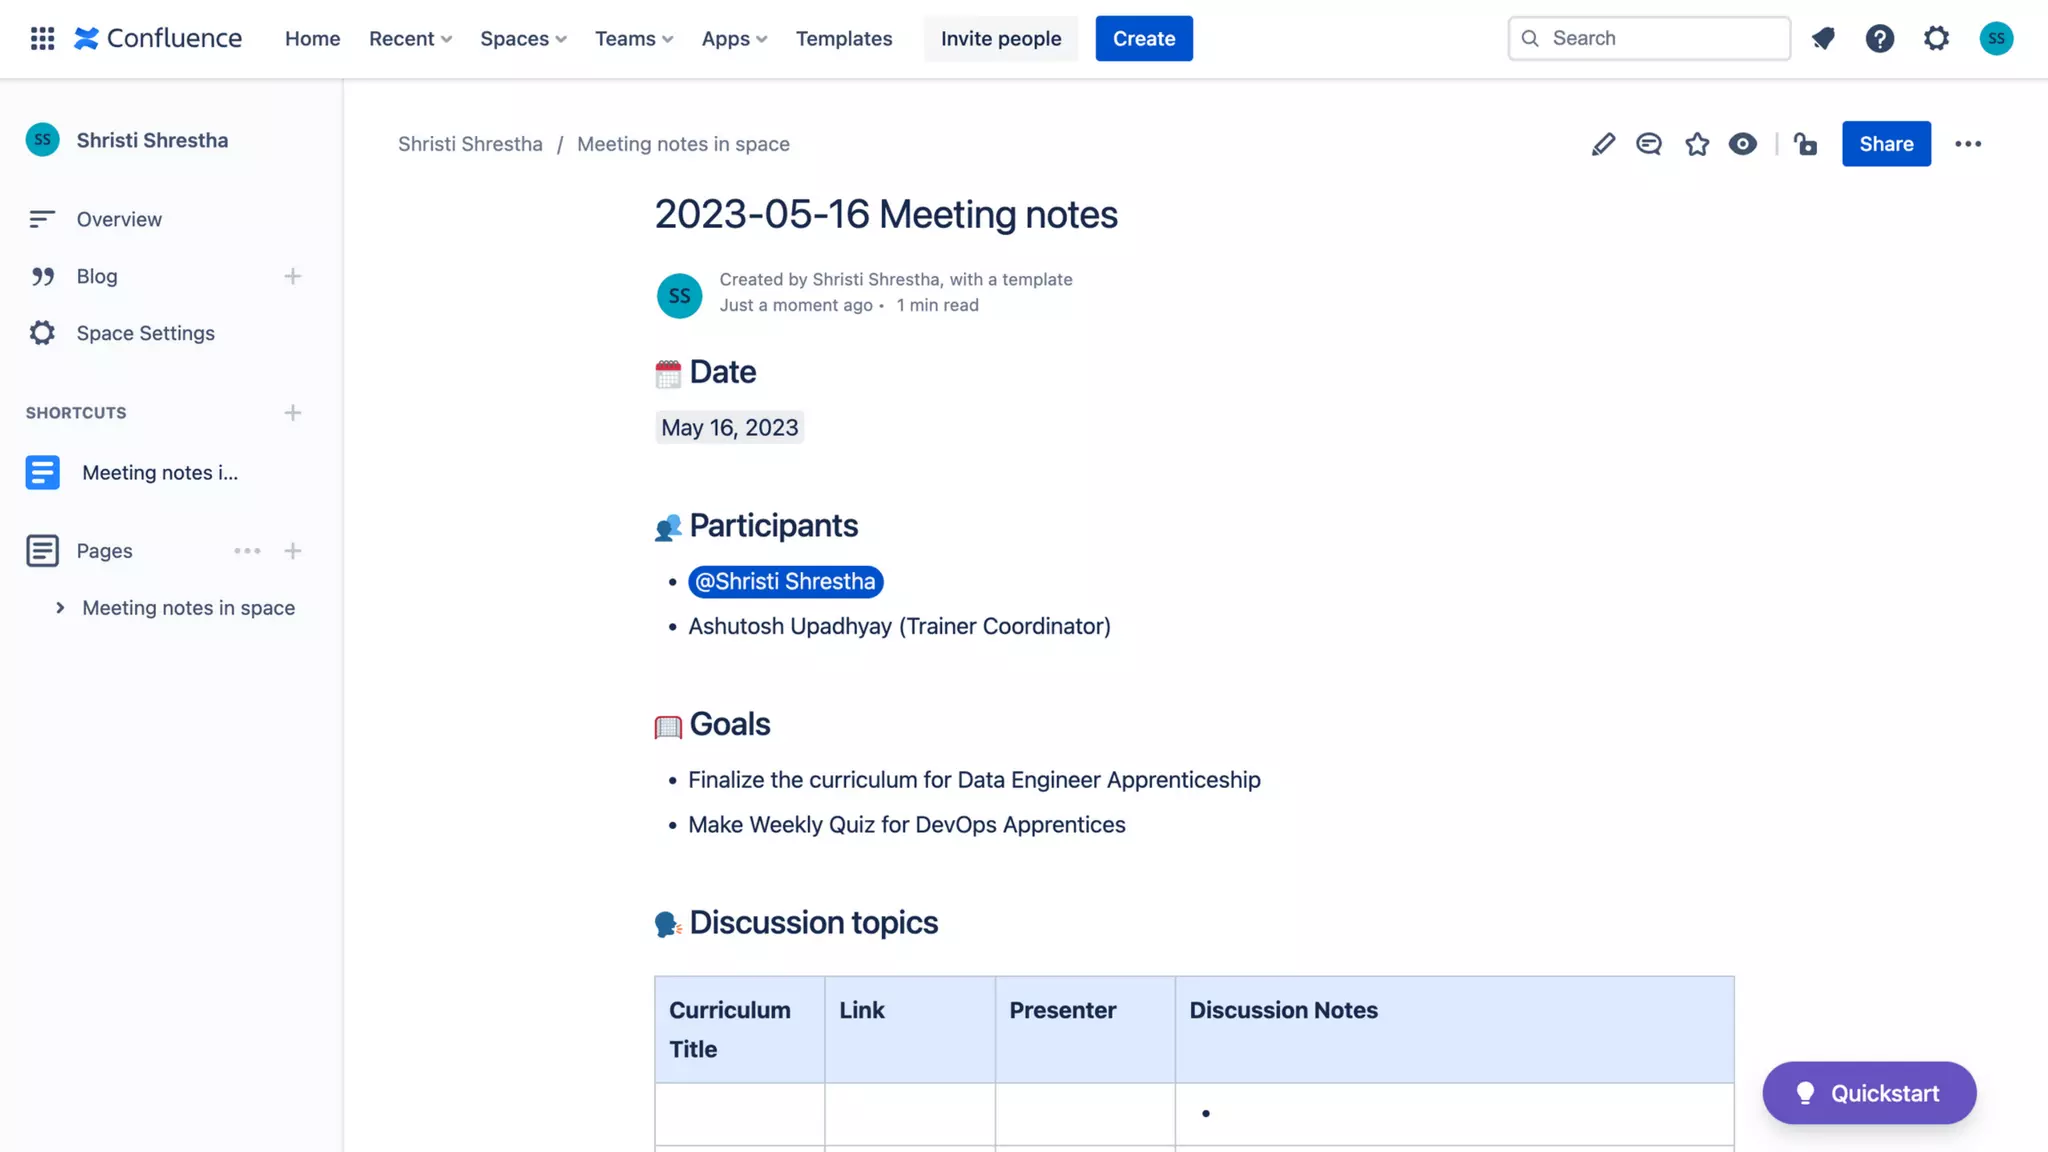Image resolution: width=2048 pixels, height=1152 pixels.
Task: Expand Meeting notes in space tree item
Action: 60,608
